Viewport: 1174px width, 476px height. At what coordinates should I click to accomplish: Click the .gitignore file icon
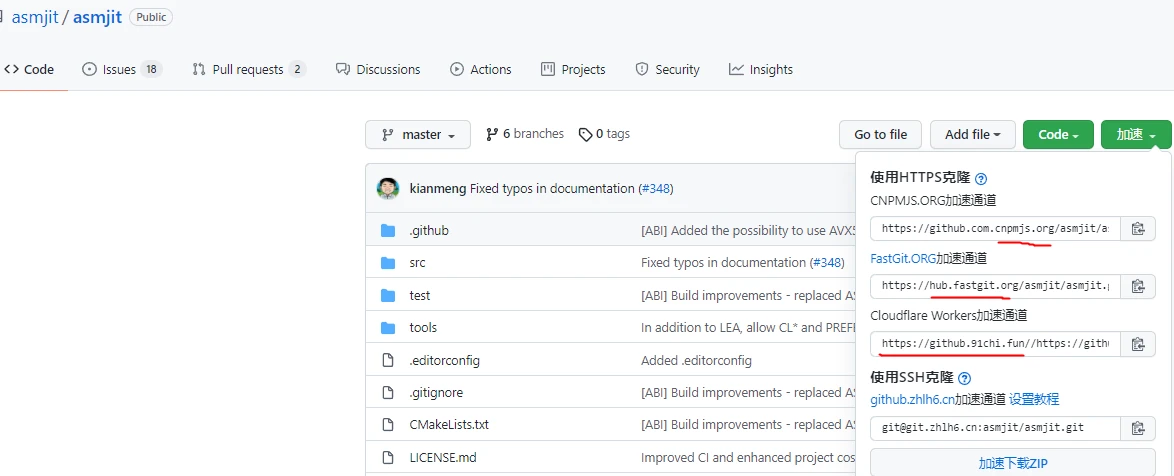388,392
